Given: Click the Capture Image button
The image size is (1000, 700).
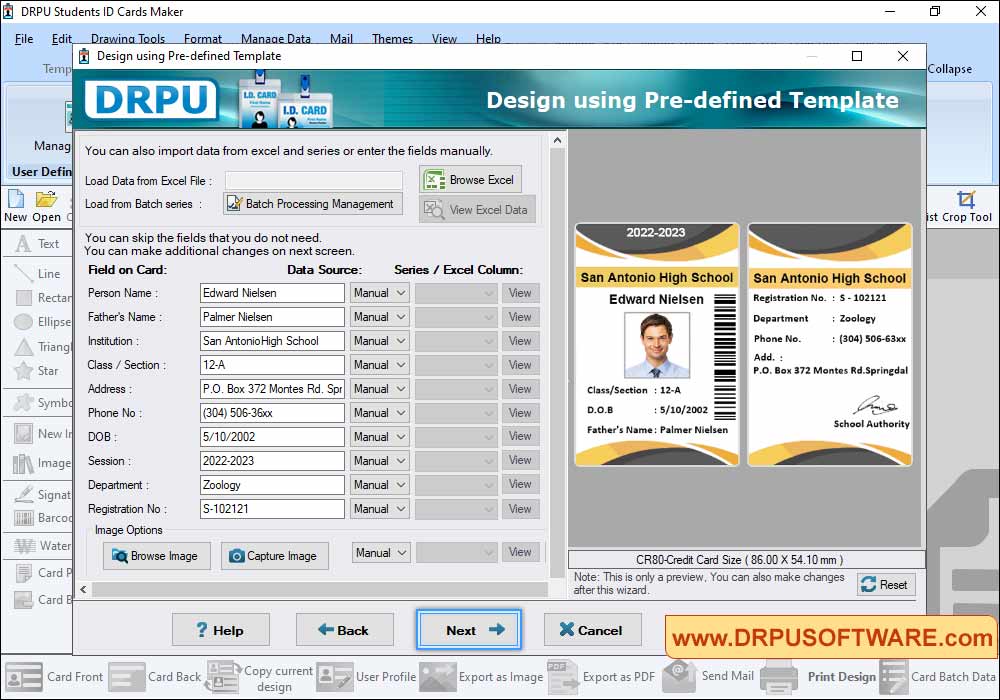Looking at the screenshot, I should point(274,556).
